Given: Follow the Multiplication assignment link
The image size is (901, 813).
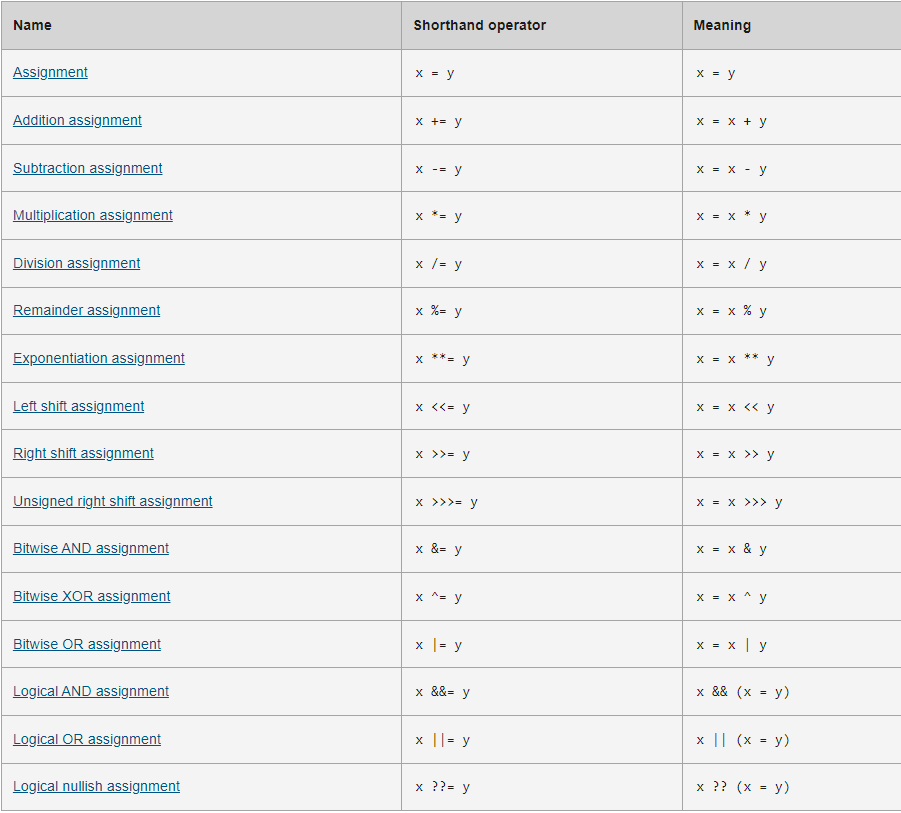Looking at the screenshot, I should (93, 215).
